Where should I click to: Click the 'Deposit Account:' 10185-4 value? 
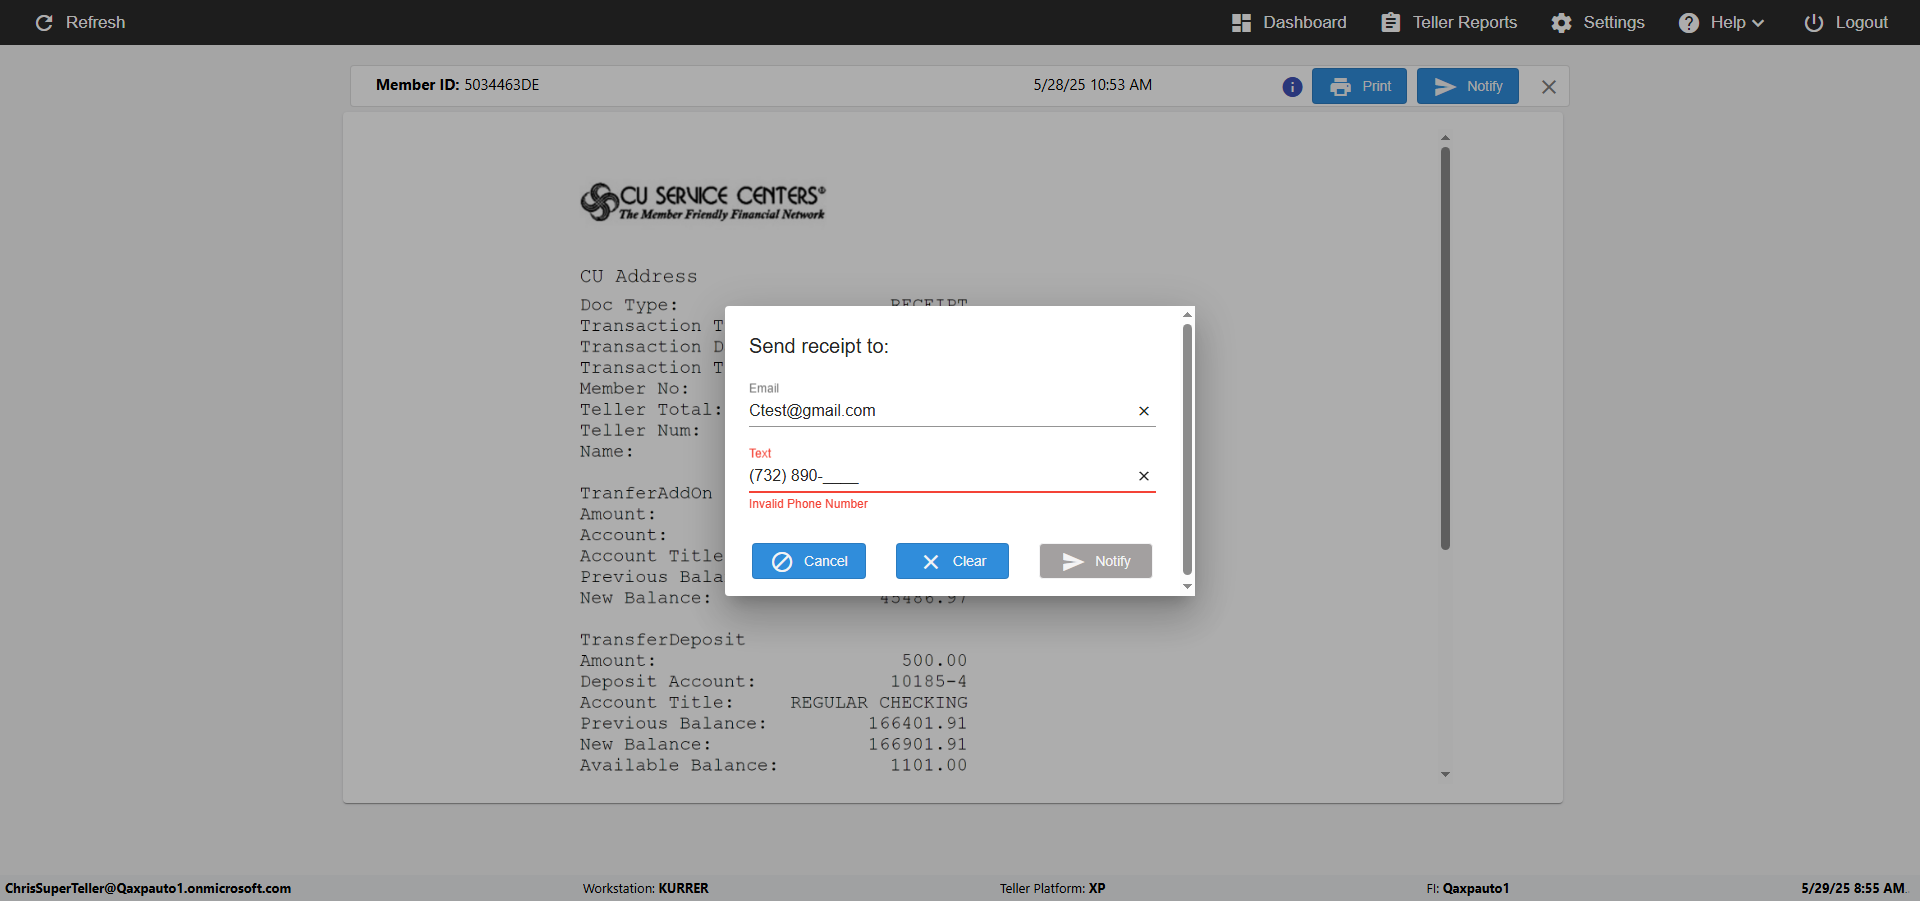(x=929, y=682)
